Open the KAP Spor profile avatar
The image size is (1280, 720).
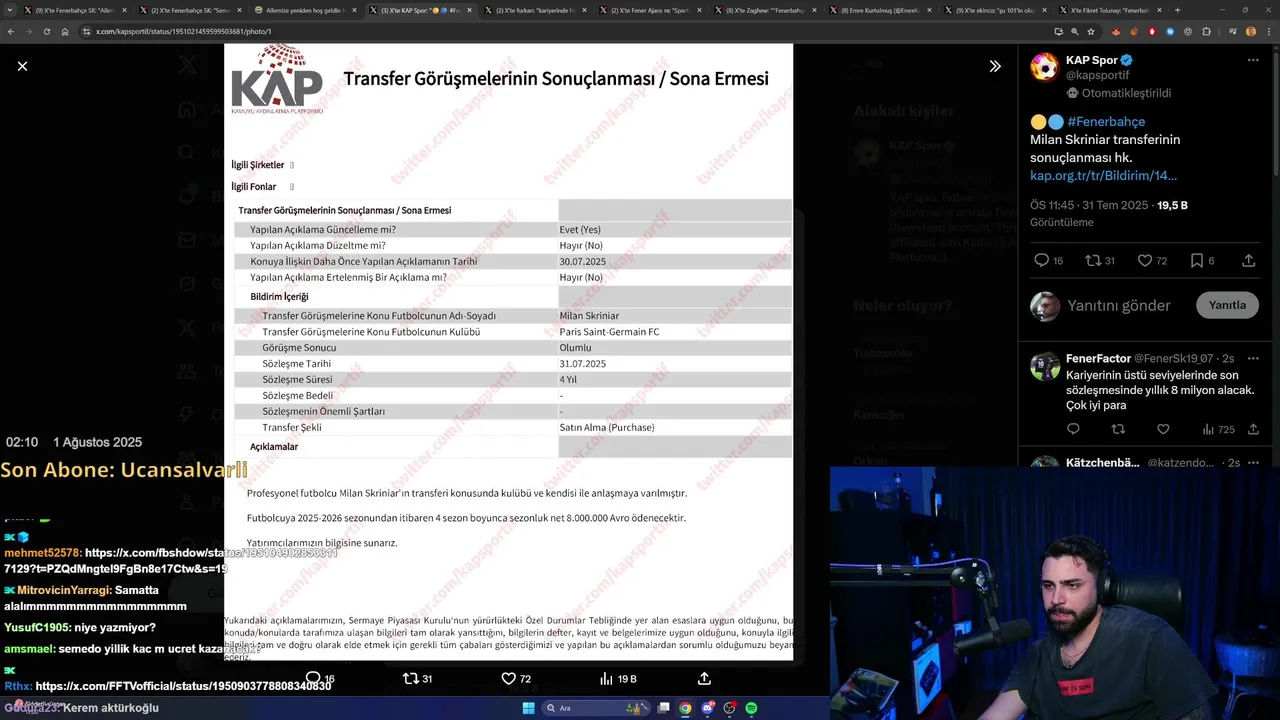[1045, 67]
